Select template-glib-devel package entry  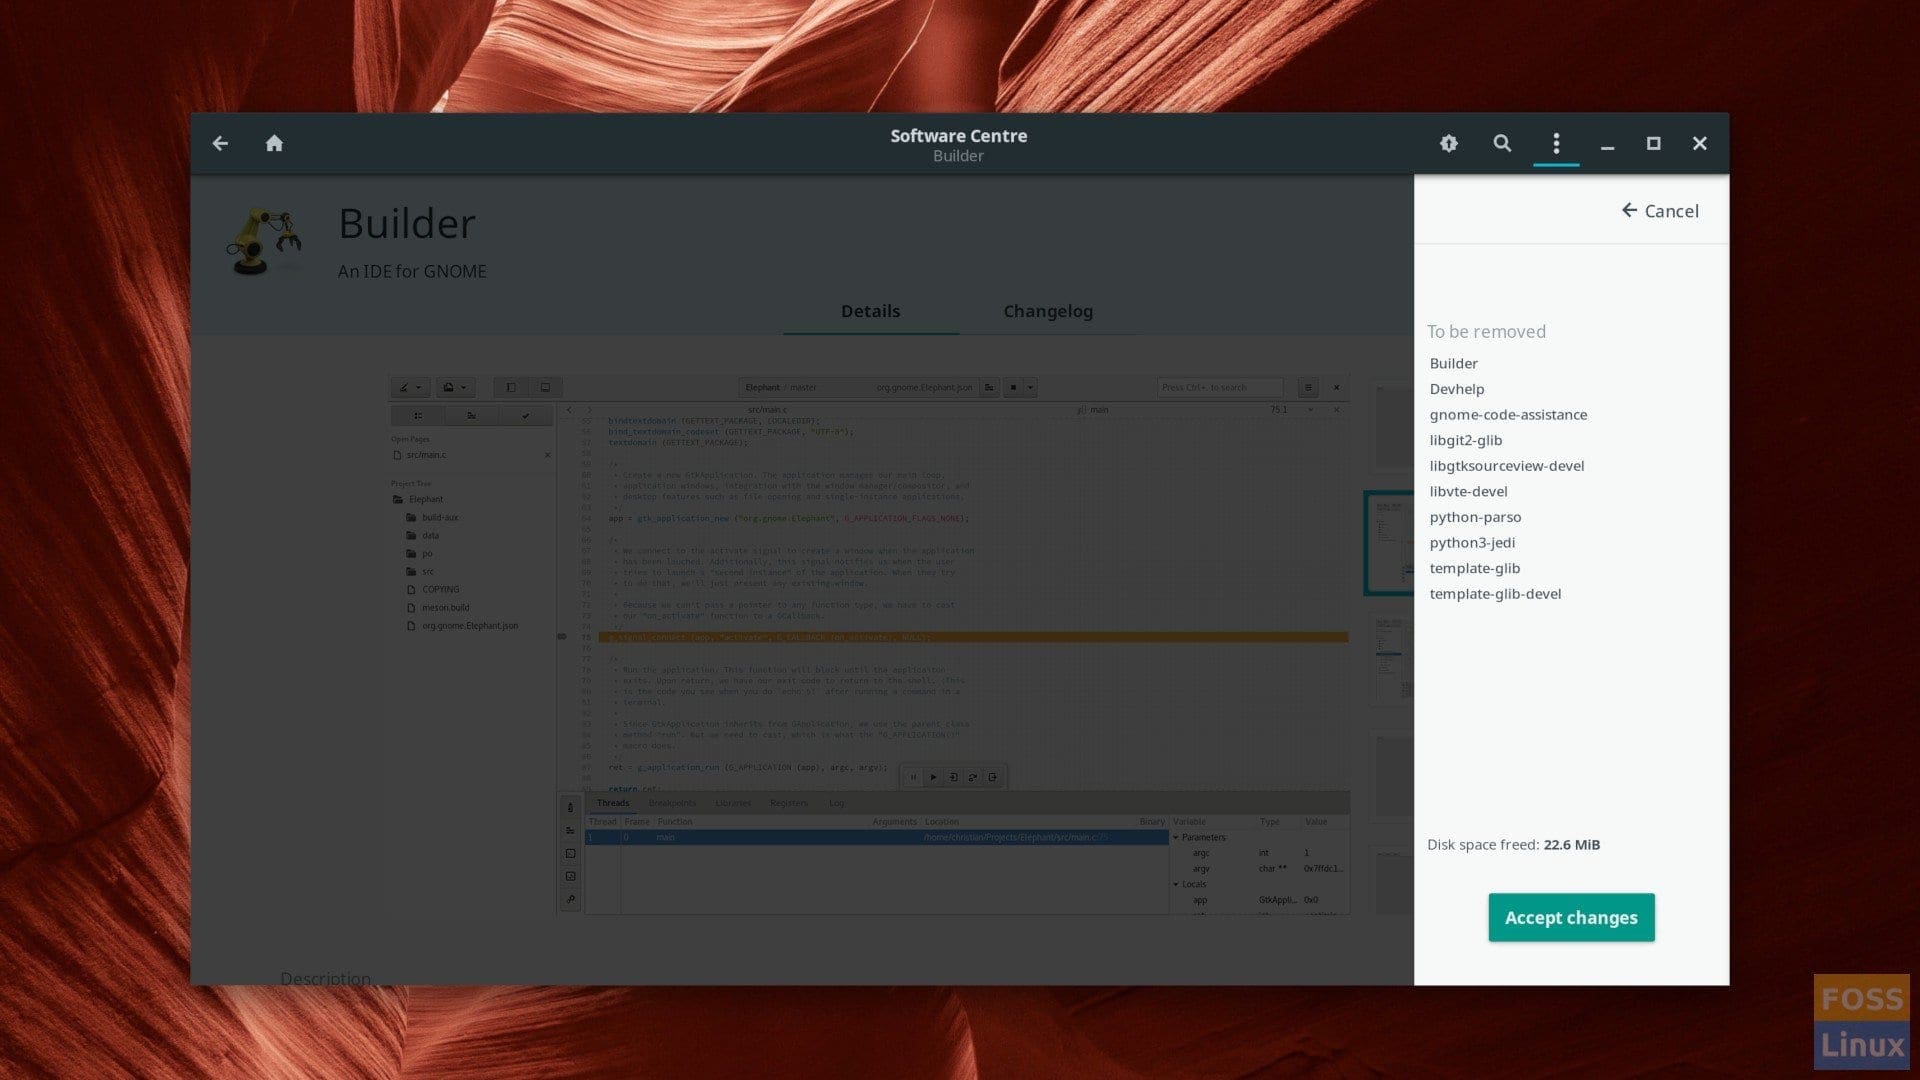tap(1495, 594)
